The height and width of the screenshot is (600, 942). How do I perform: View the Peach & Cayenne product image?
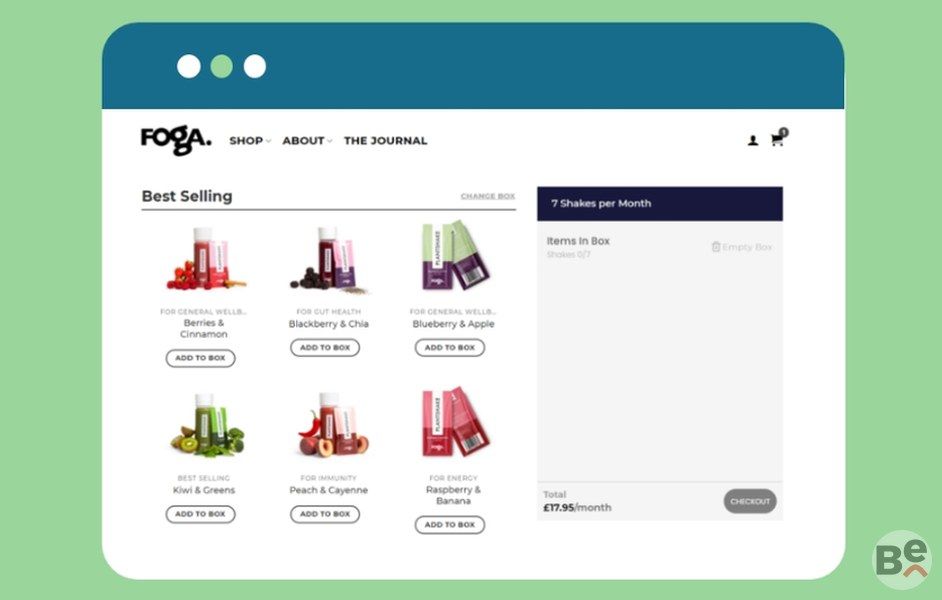[332, 425]
